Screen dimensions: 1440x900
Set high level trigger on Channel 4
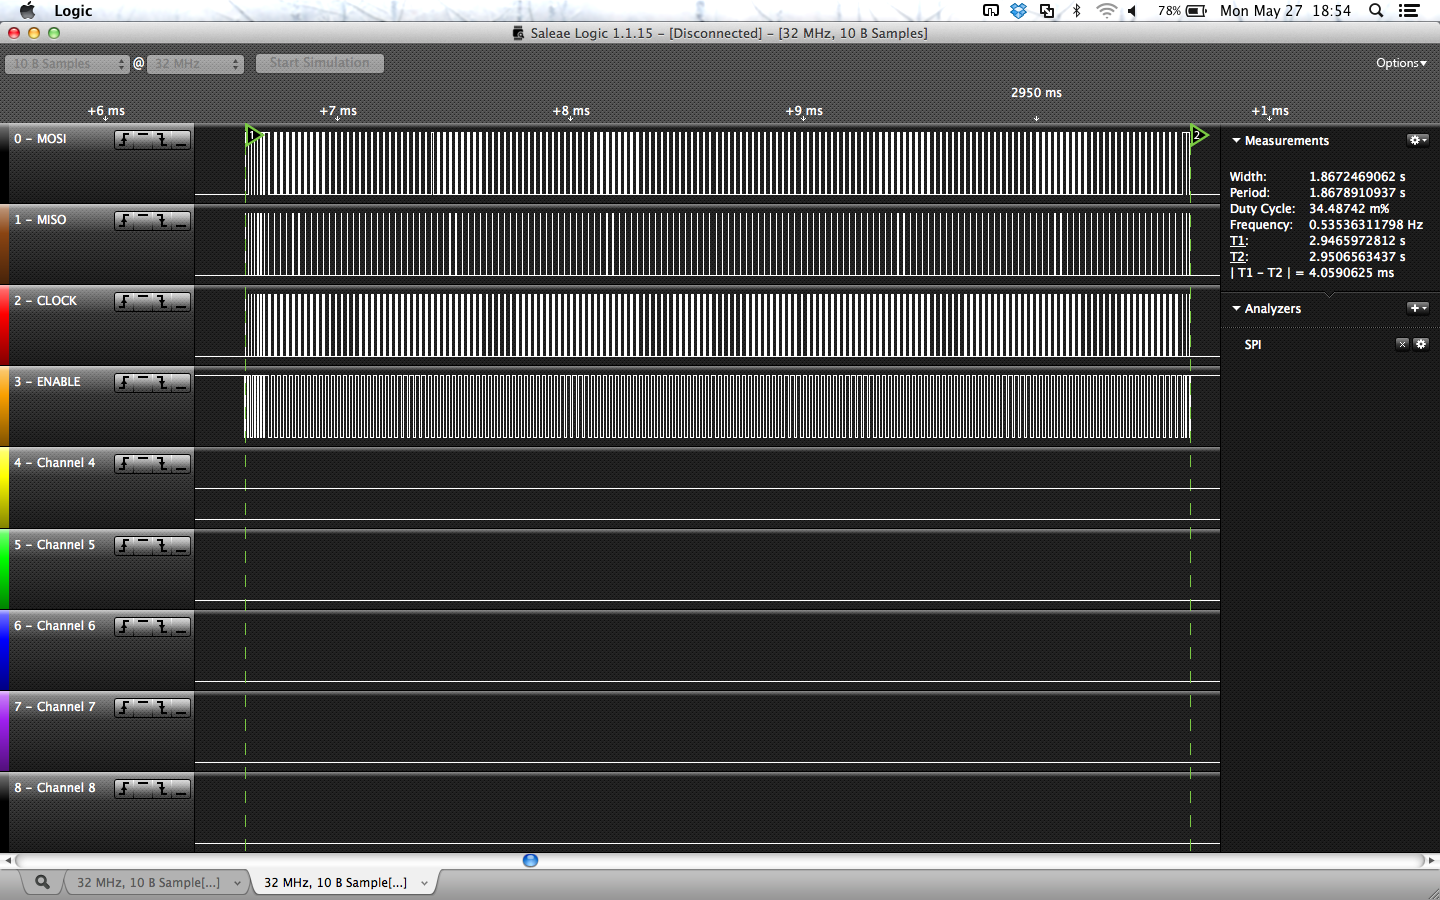[x=143, y=464]
